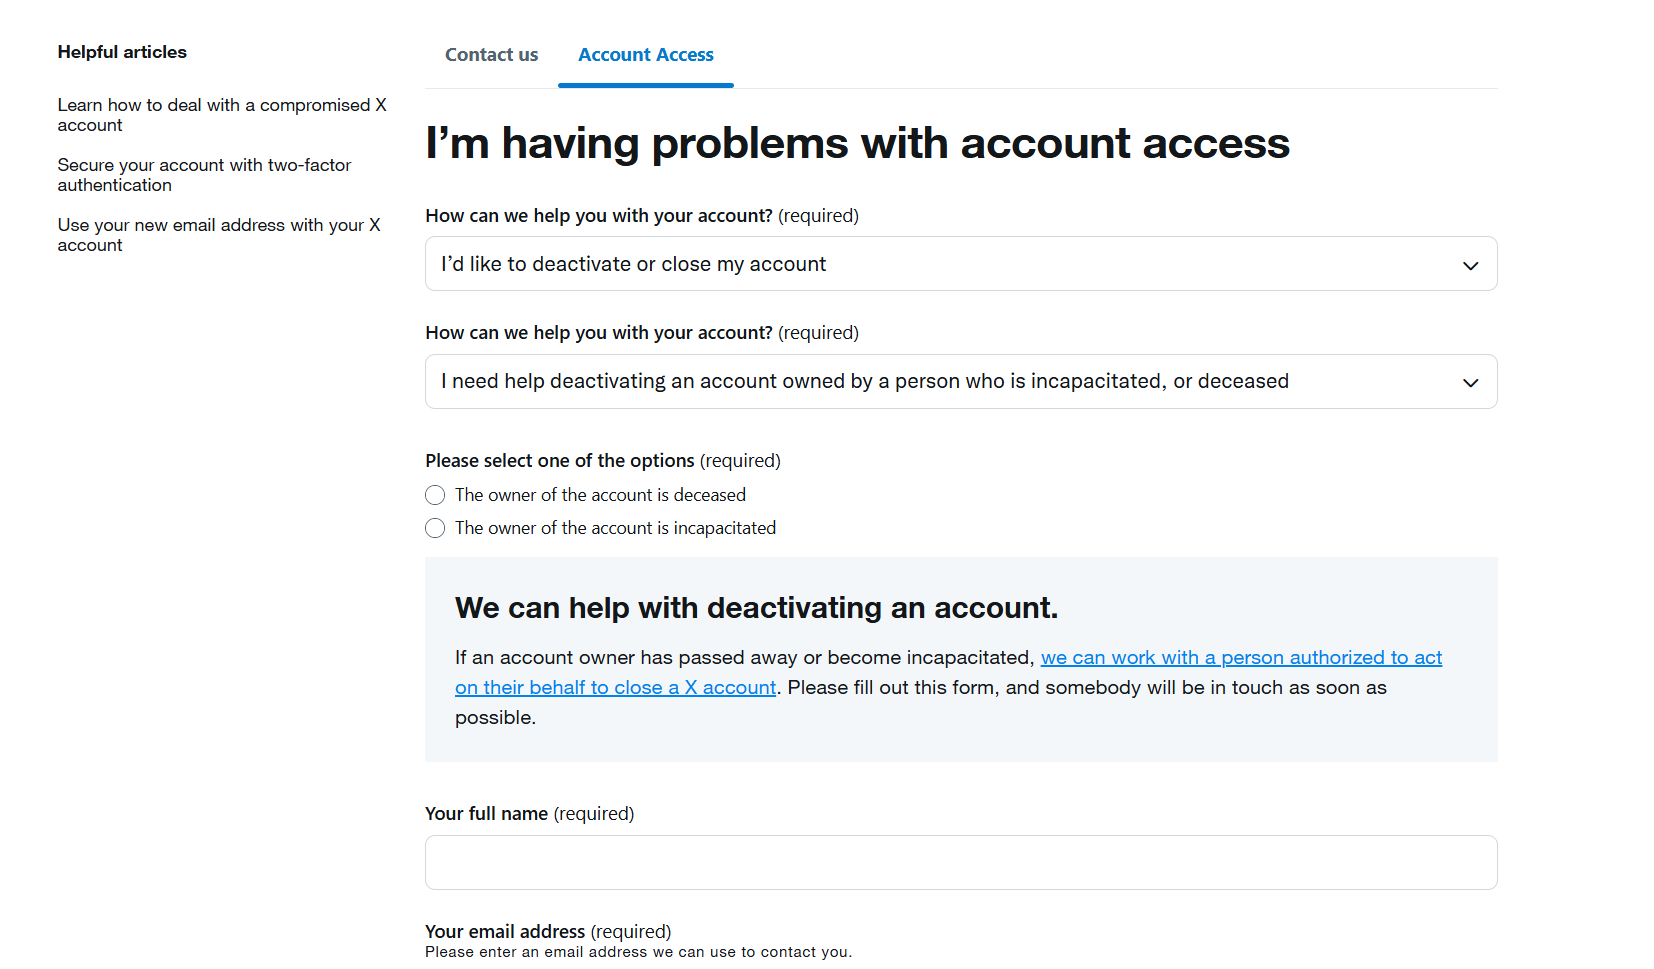Viewport: 1654px width, 969px height.
Task: Click the 'Your full name (required)' label
Action: pos(529,814)
